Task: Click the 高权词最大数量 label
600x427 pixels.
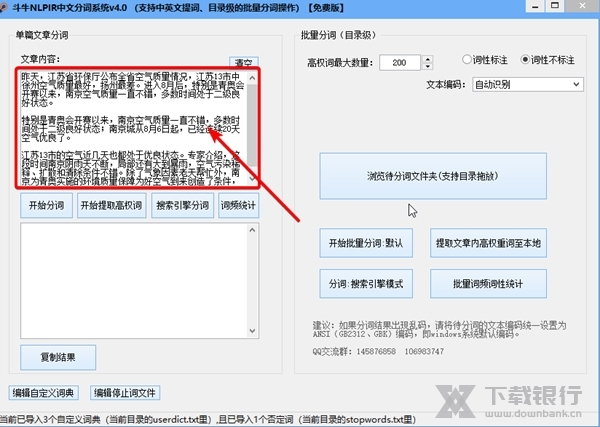Action: point(340,63)
